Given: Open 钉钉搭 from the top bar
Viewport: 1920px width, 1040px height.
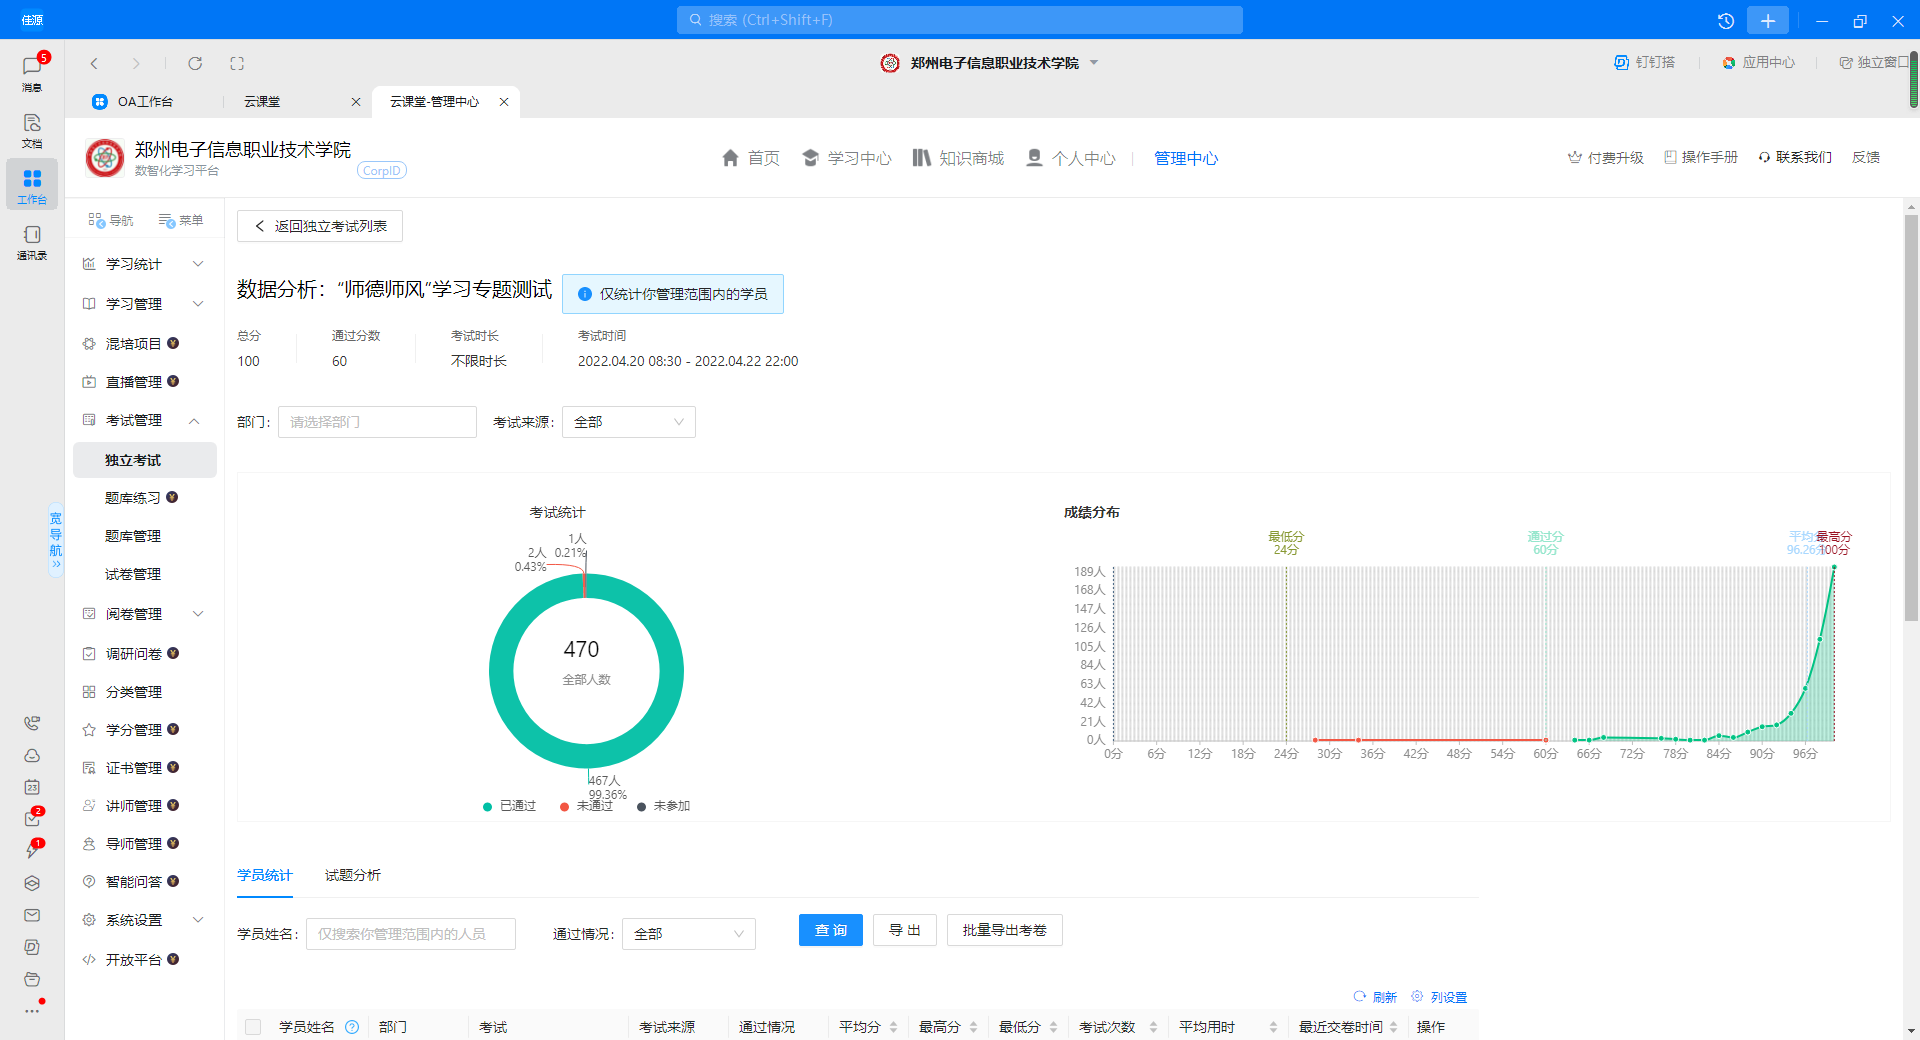Looking at the screenshot, I should [x=1644, y=62].
